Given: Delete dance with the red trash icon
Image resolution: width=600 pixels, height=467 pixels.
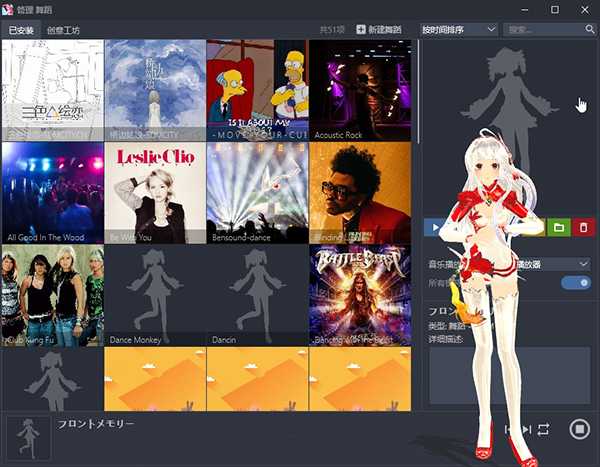Looking at the screenshot, I should pos(584,228).
